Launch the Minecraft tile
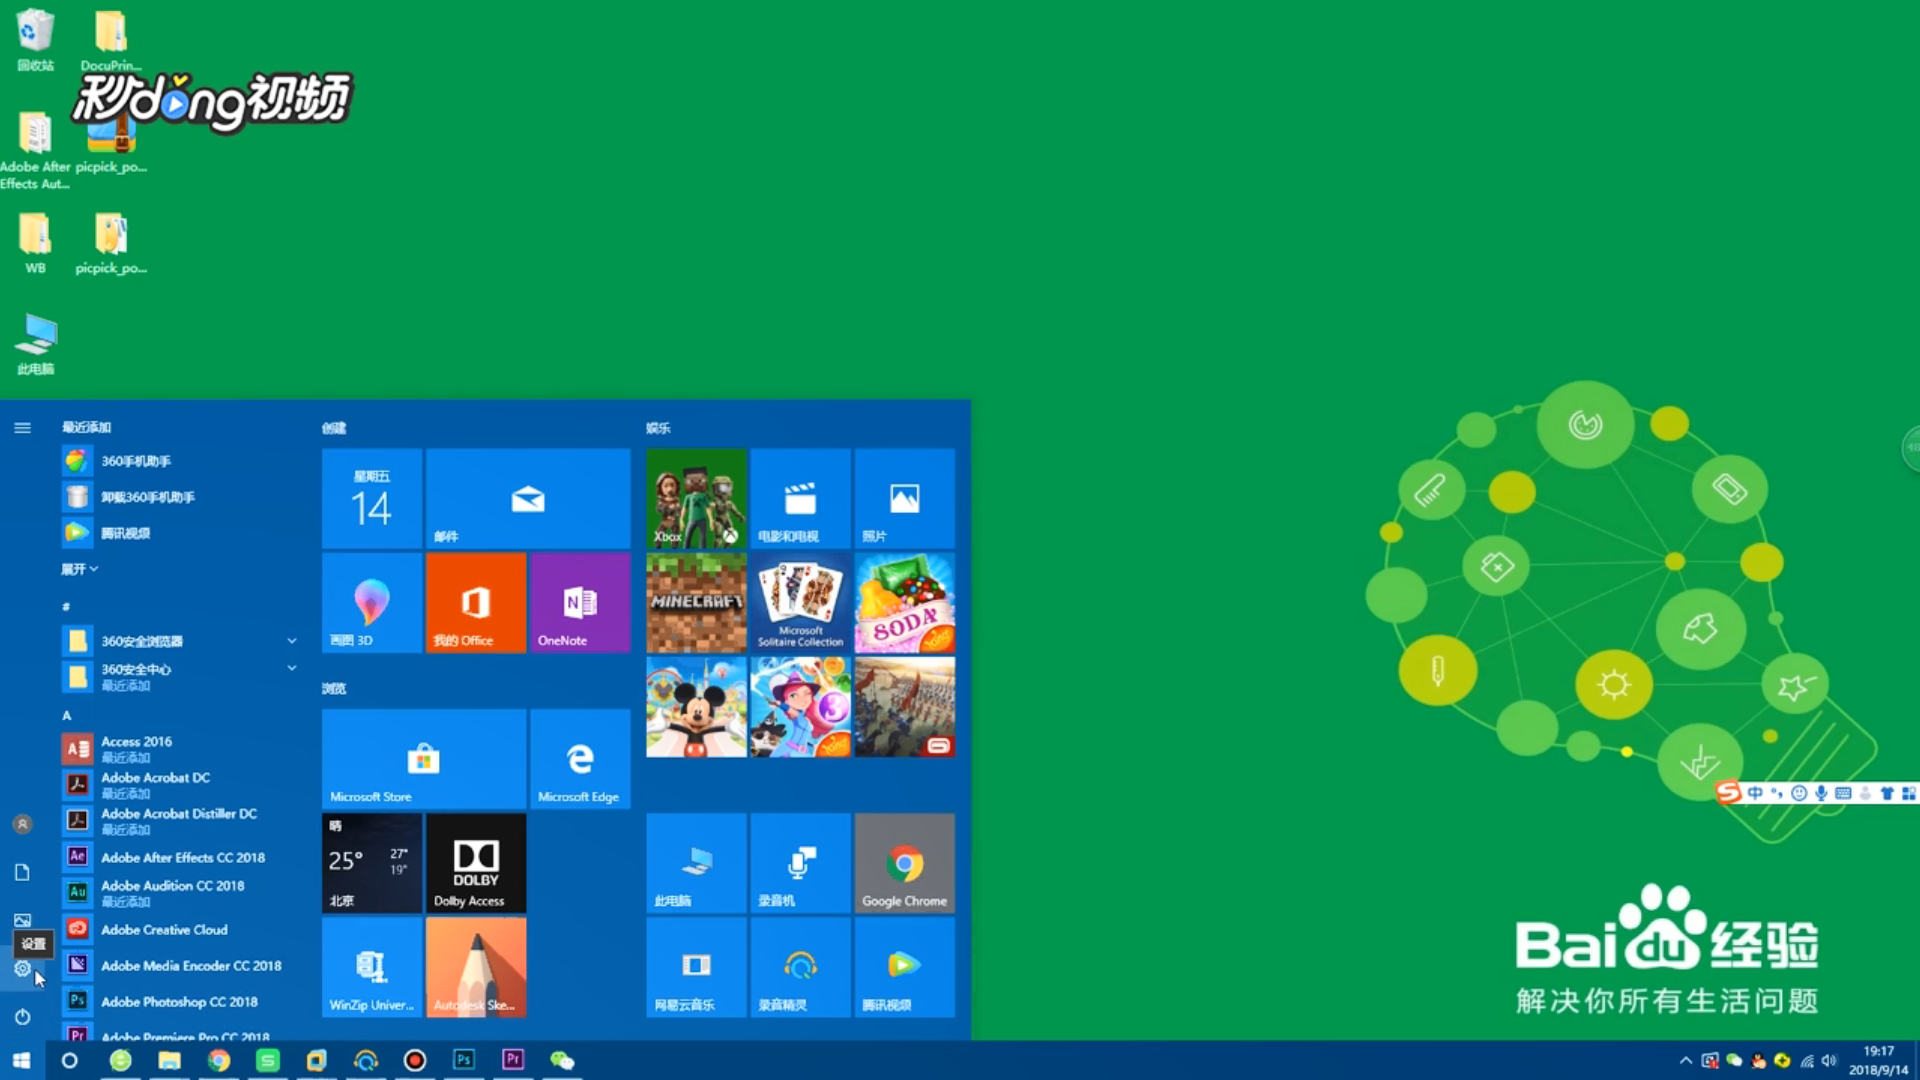The image size is (1920, 1080). (x=696, y=603)
